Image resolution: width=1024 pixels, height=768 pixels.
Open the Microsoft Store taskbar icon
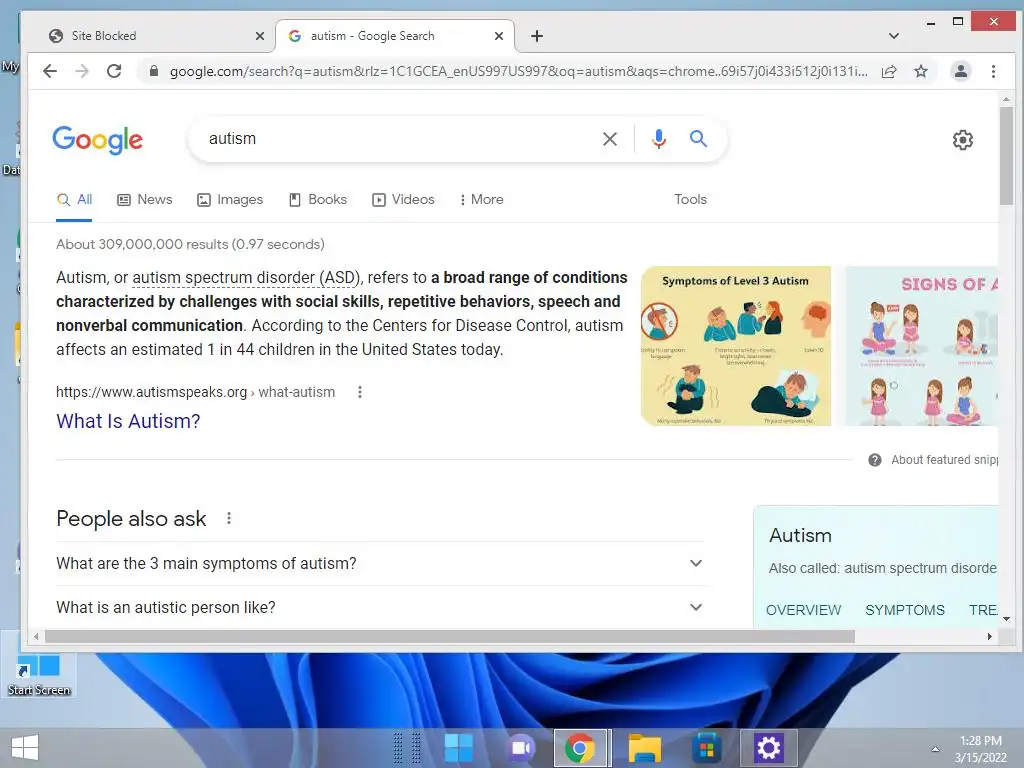pos(706,748)
